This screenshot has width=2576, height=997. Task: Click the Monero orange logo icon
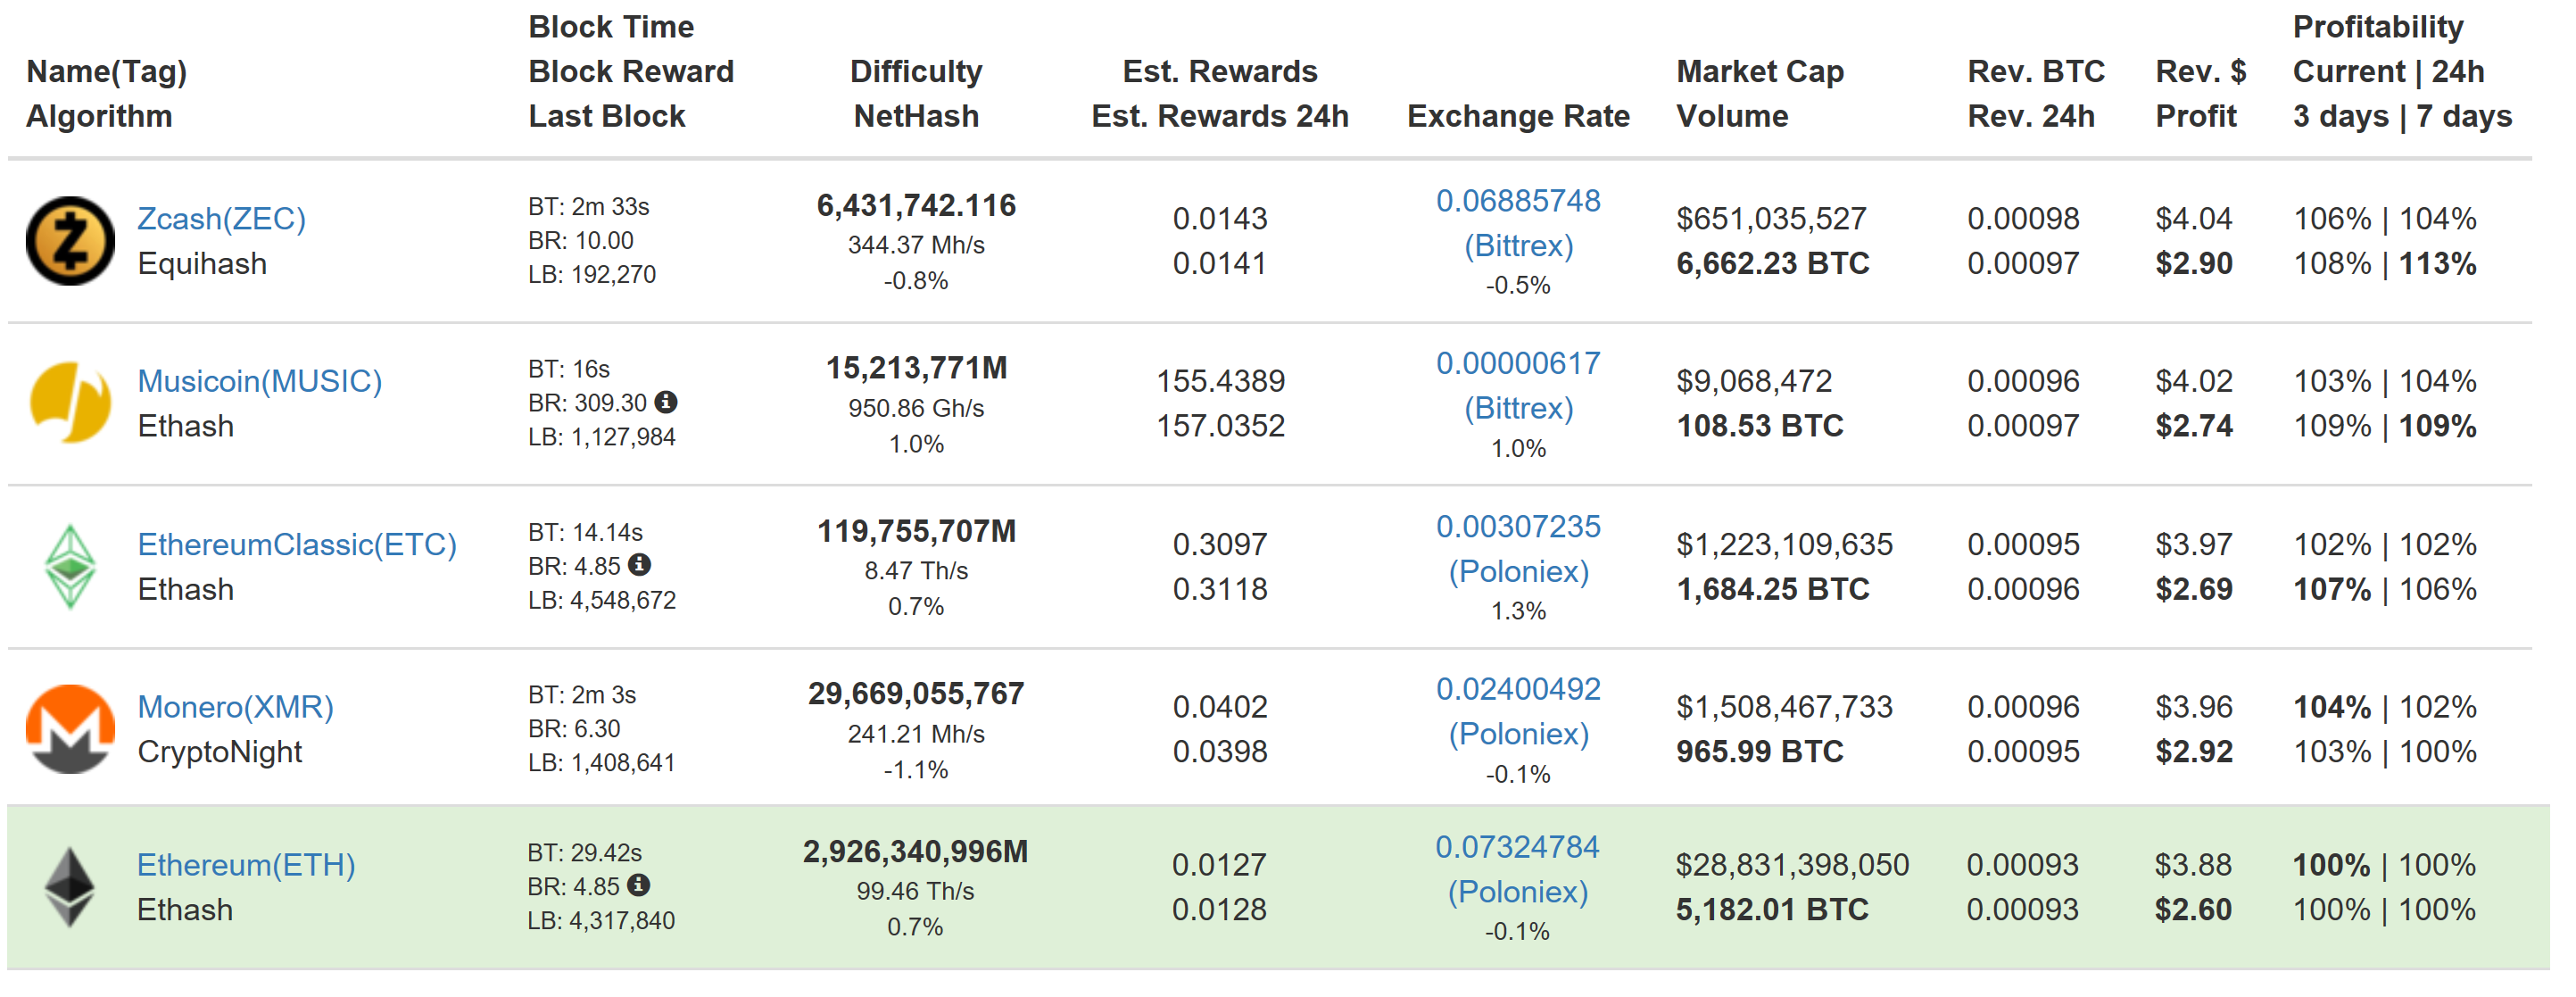click(x=70, y=729)
